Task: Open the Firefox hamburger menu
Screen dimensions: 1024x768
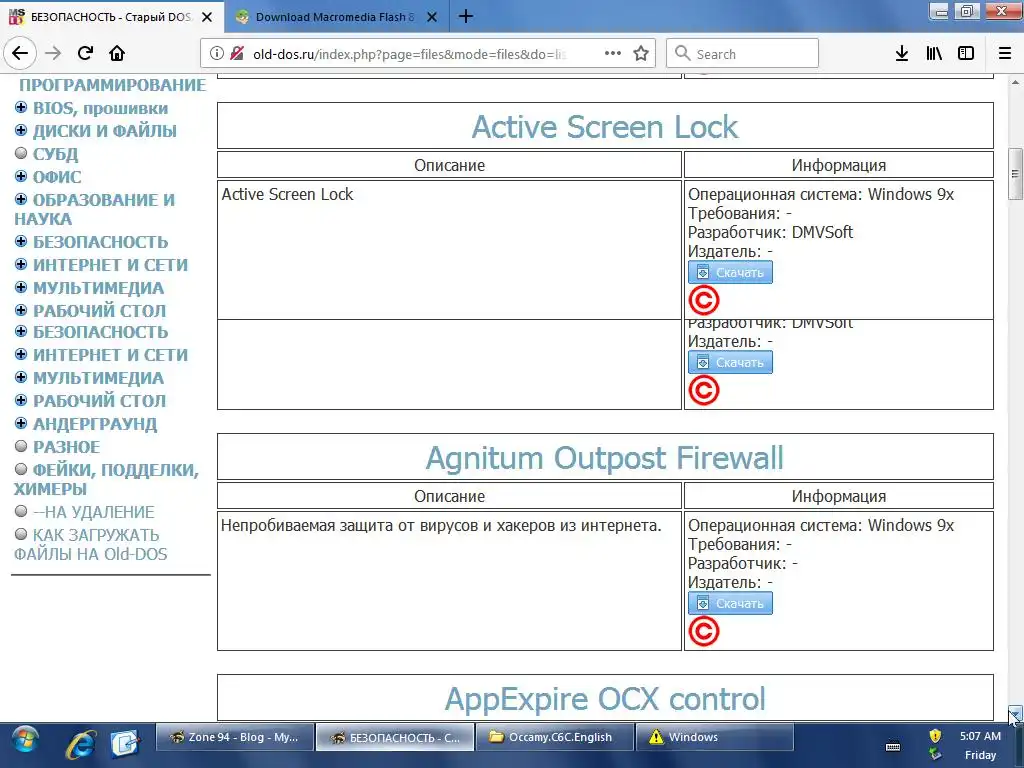Action: tap(1005, 54)
